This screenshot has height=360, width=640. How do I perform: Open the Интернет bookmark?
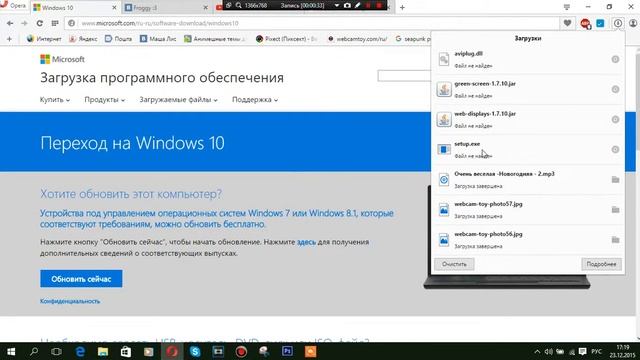pos(44,39)
